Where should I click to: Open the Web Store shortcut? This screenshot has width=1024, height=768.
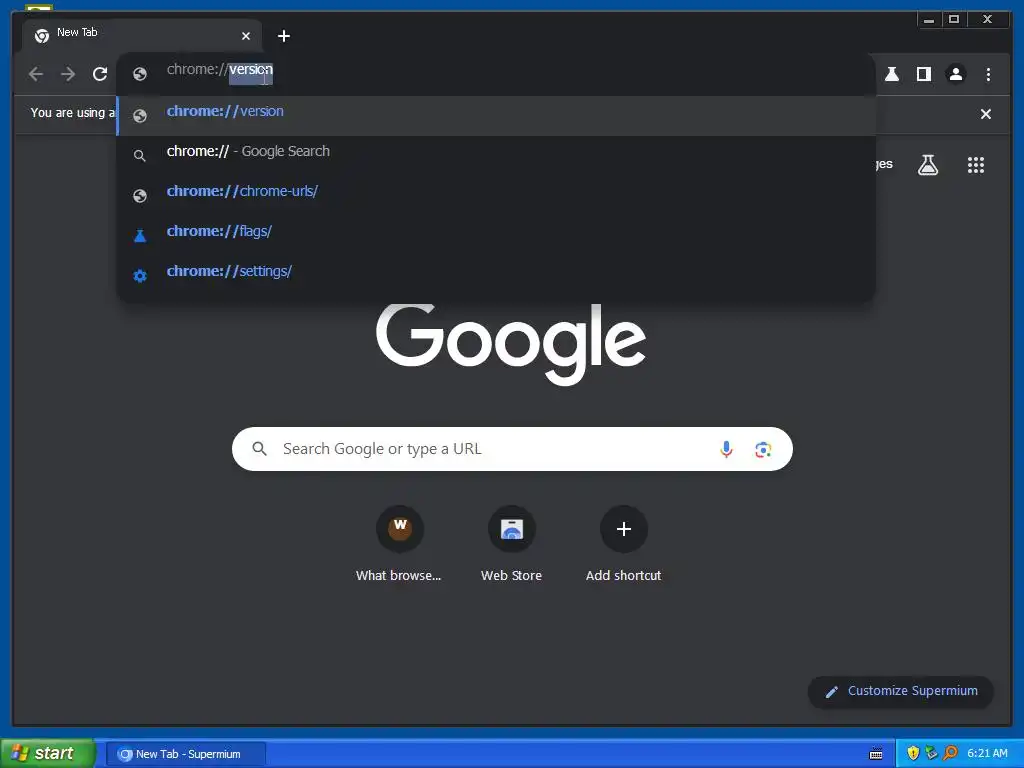[511, 543]
